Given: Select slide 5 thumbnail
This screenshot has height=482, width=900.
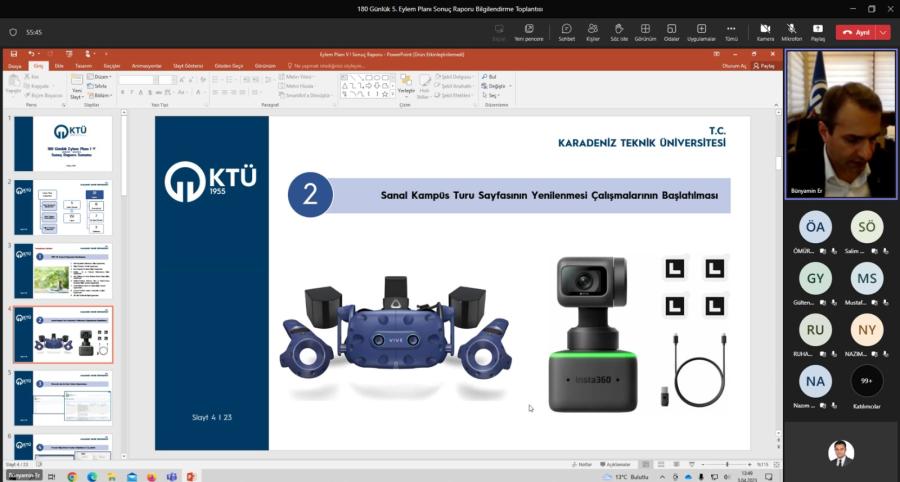Looking at the screenshot, I should click(63, 398).
